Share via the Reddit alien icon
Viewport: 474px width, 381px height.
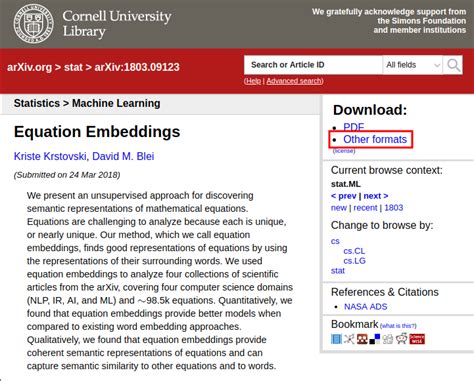pos(401,339)
